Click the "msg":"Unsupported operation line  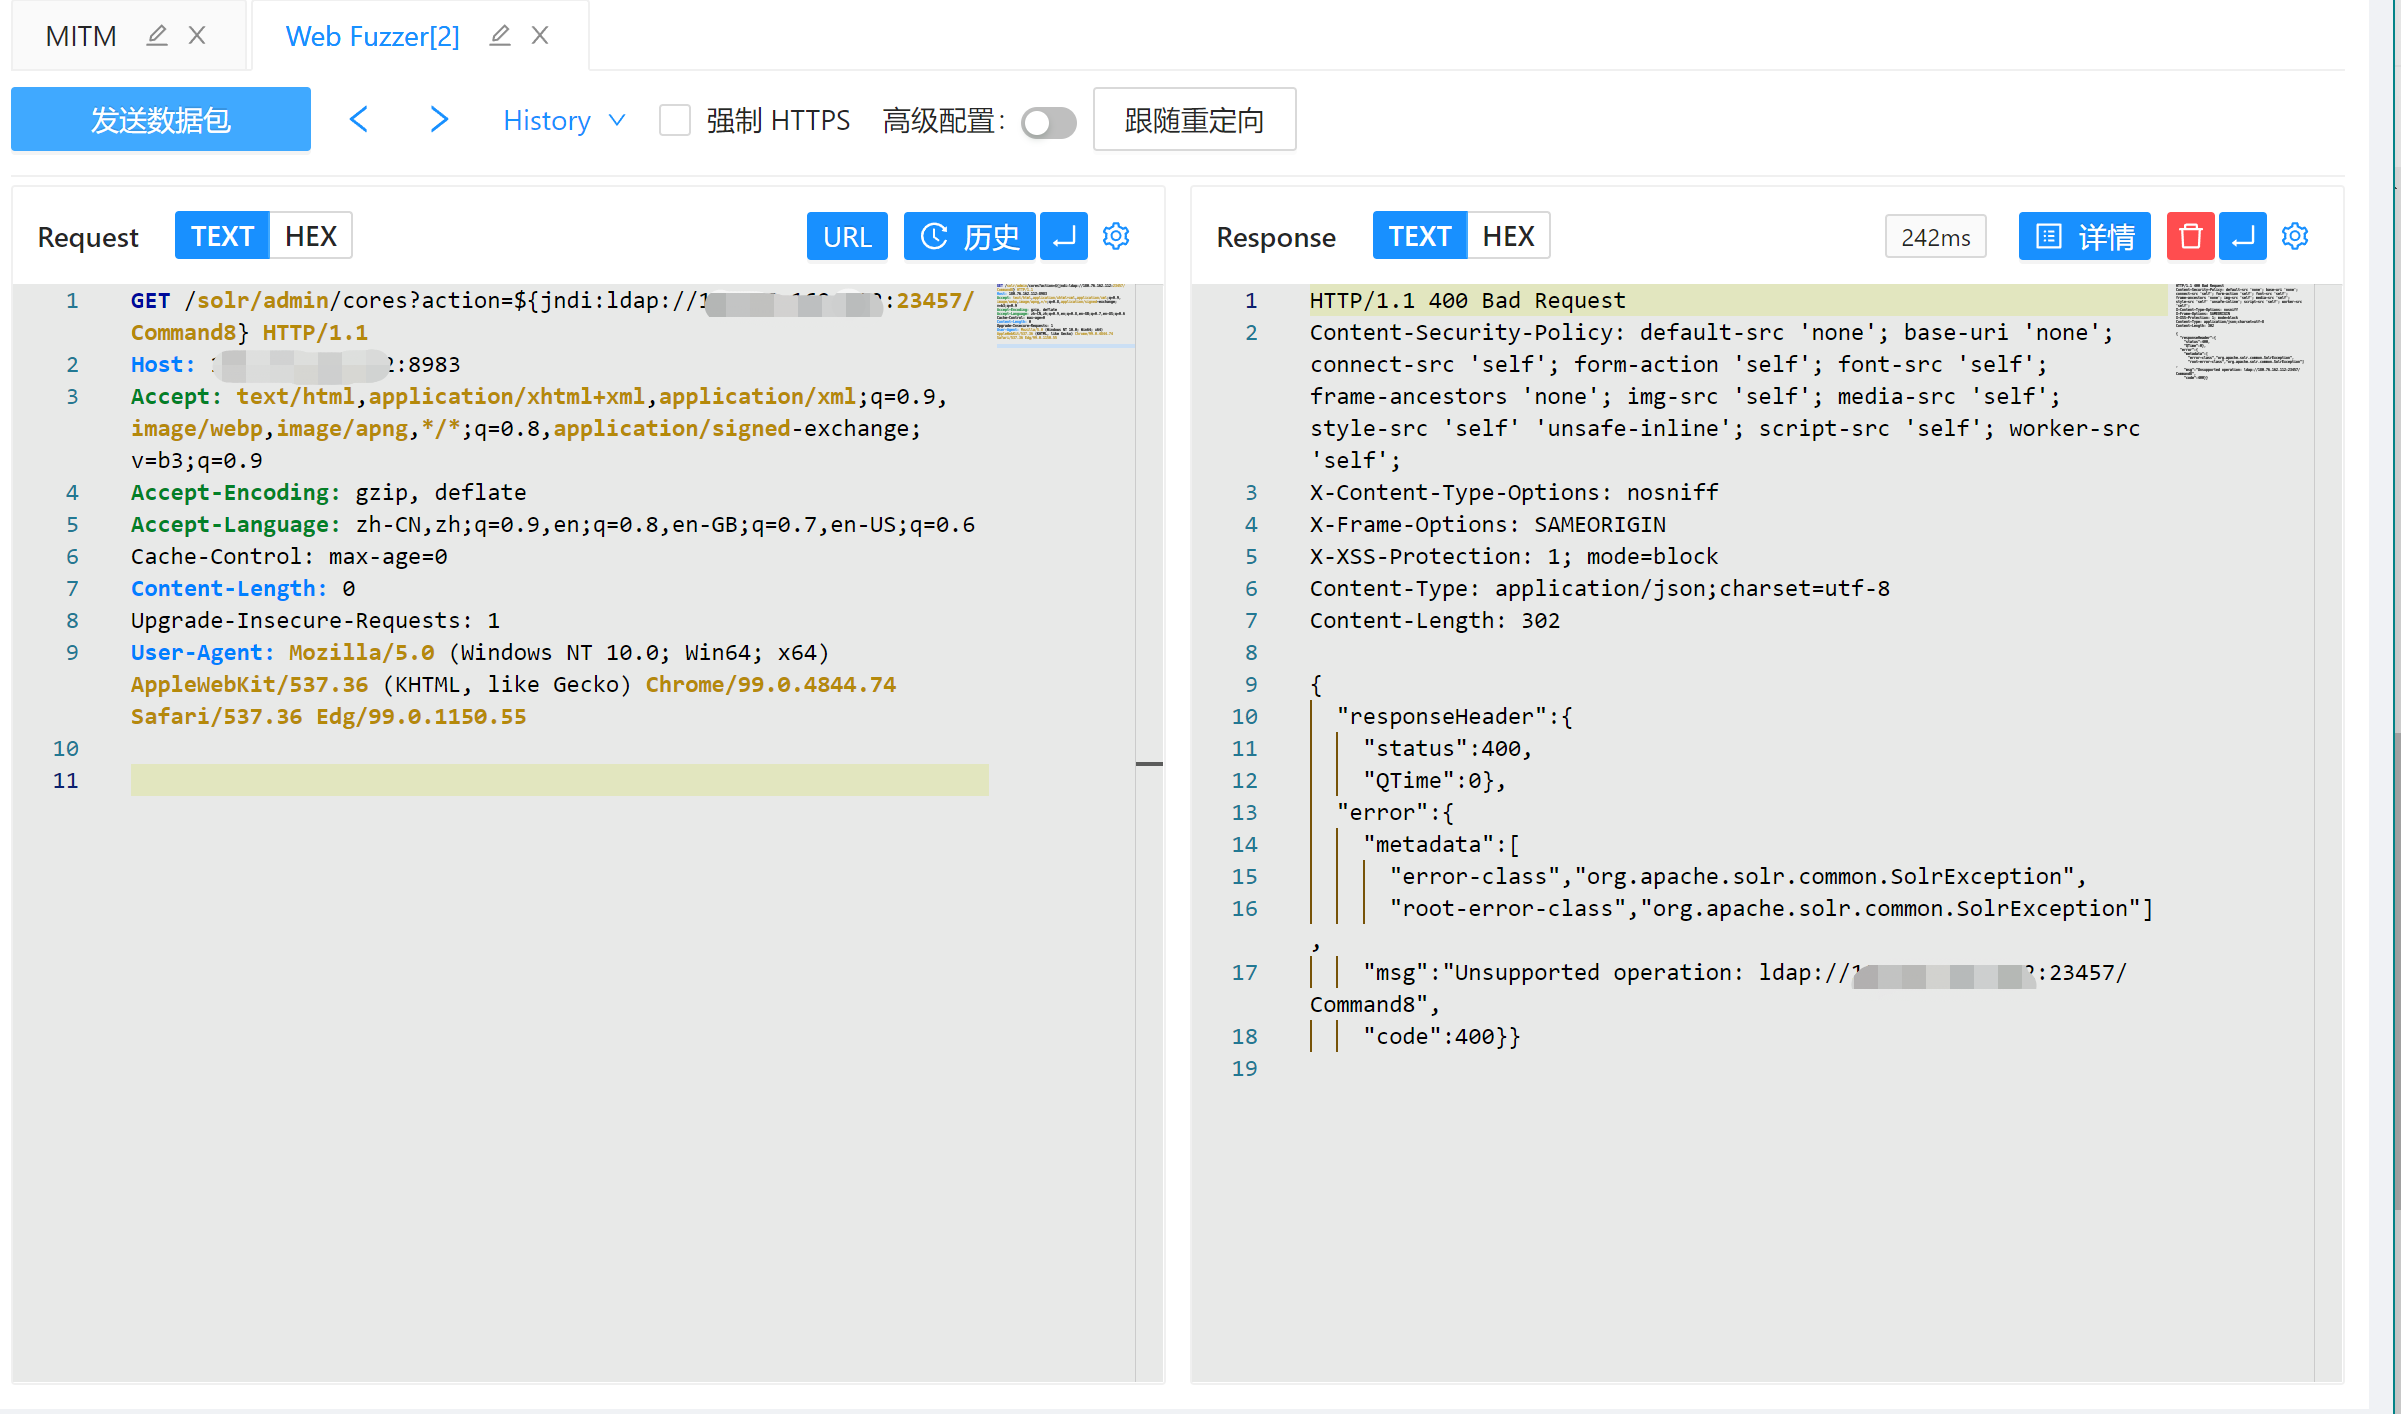1720,988
